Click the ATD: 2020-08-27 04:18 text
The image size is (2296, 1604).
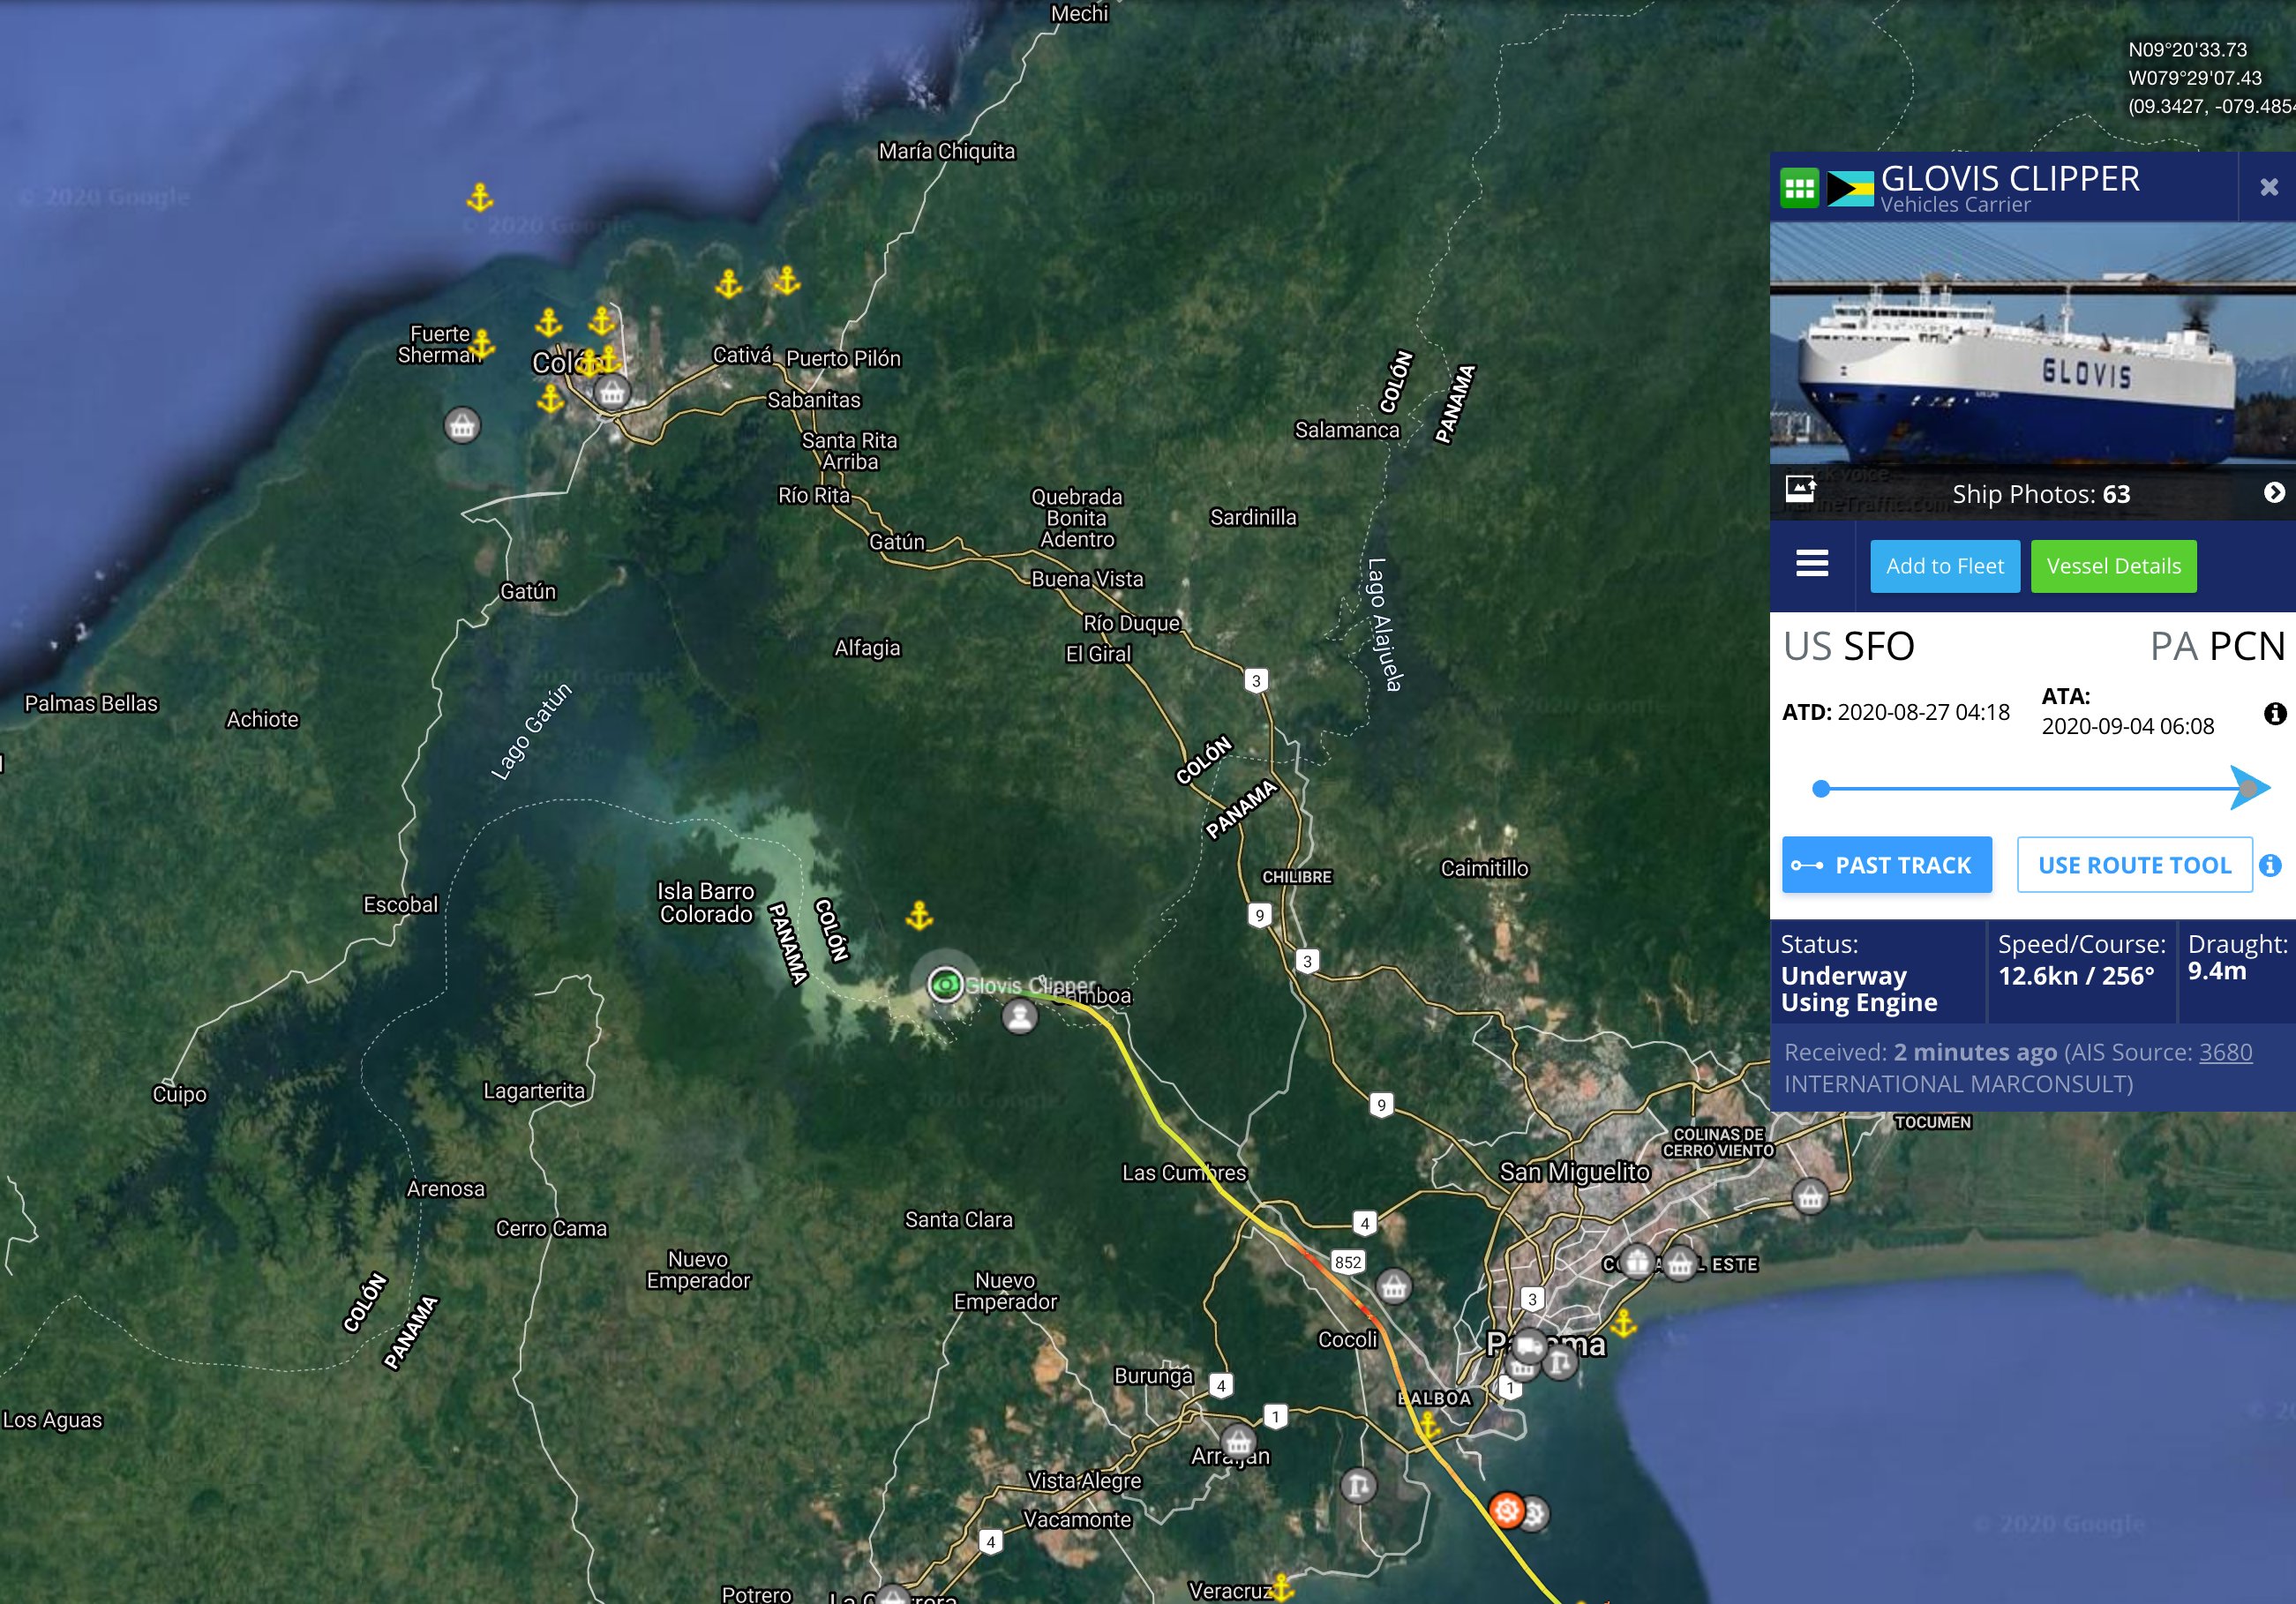(x=1895, y=712)
